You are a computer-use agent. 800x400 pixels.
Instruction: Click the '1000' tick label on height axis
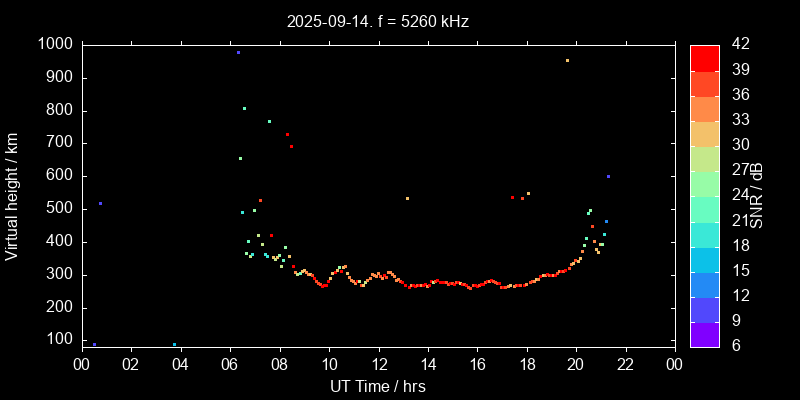[55, 44]
